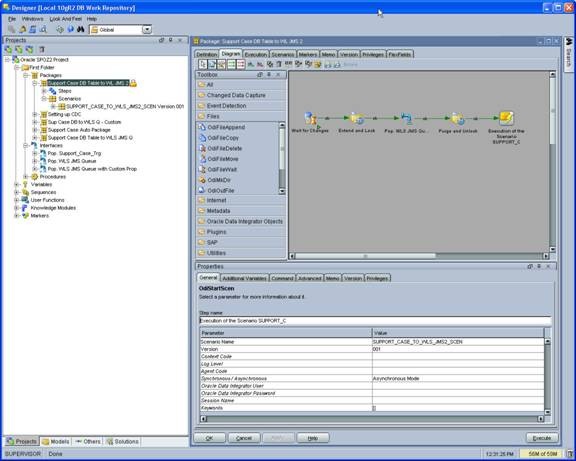Screen dimensions: 576x461
Task: Select the Asynchronous Mode value cell
Action: point(458,378)
